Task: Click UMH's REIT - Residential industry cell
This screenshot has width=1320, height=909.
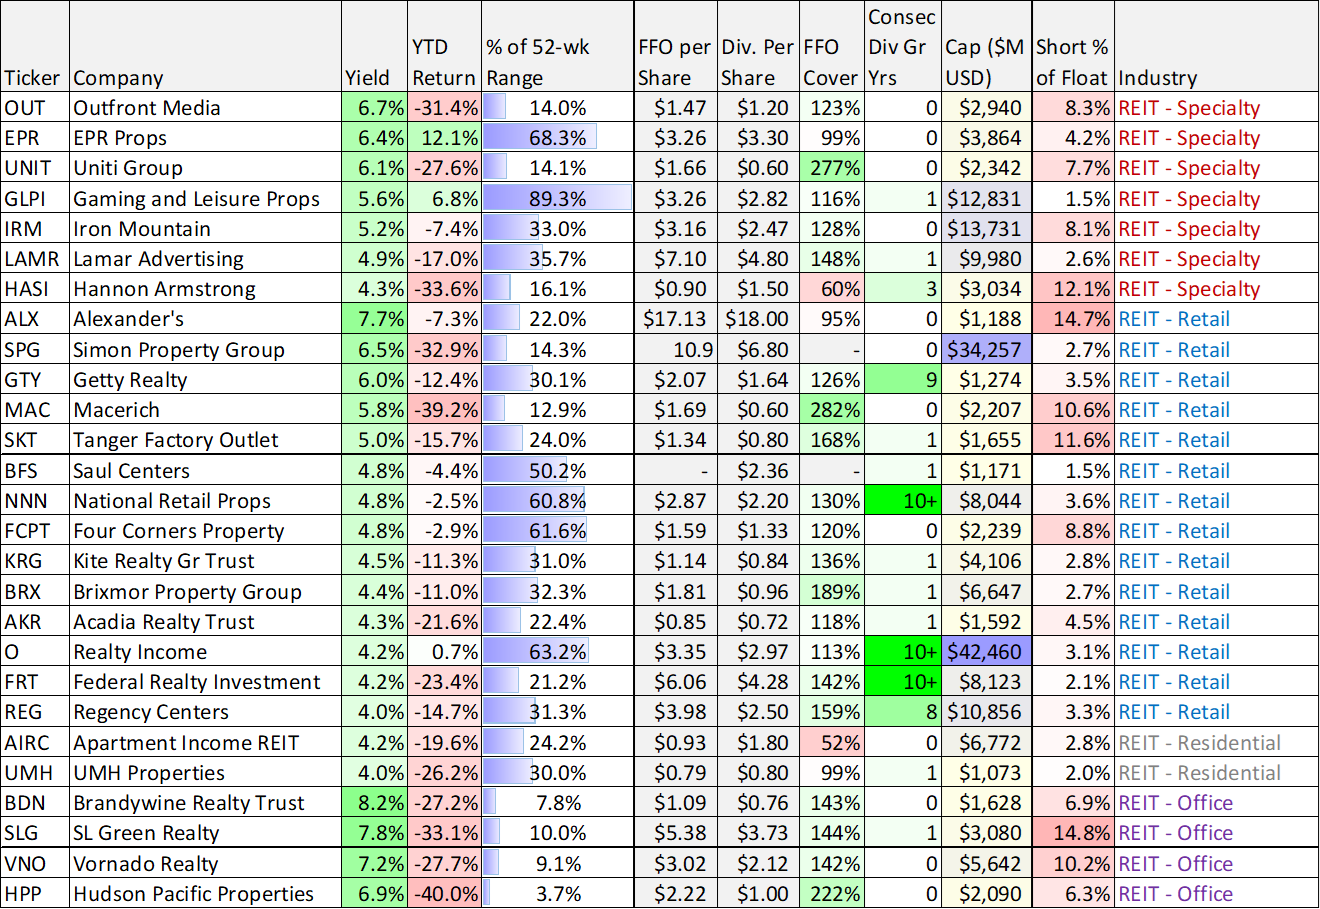Action: pos(1216,773)
